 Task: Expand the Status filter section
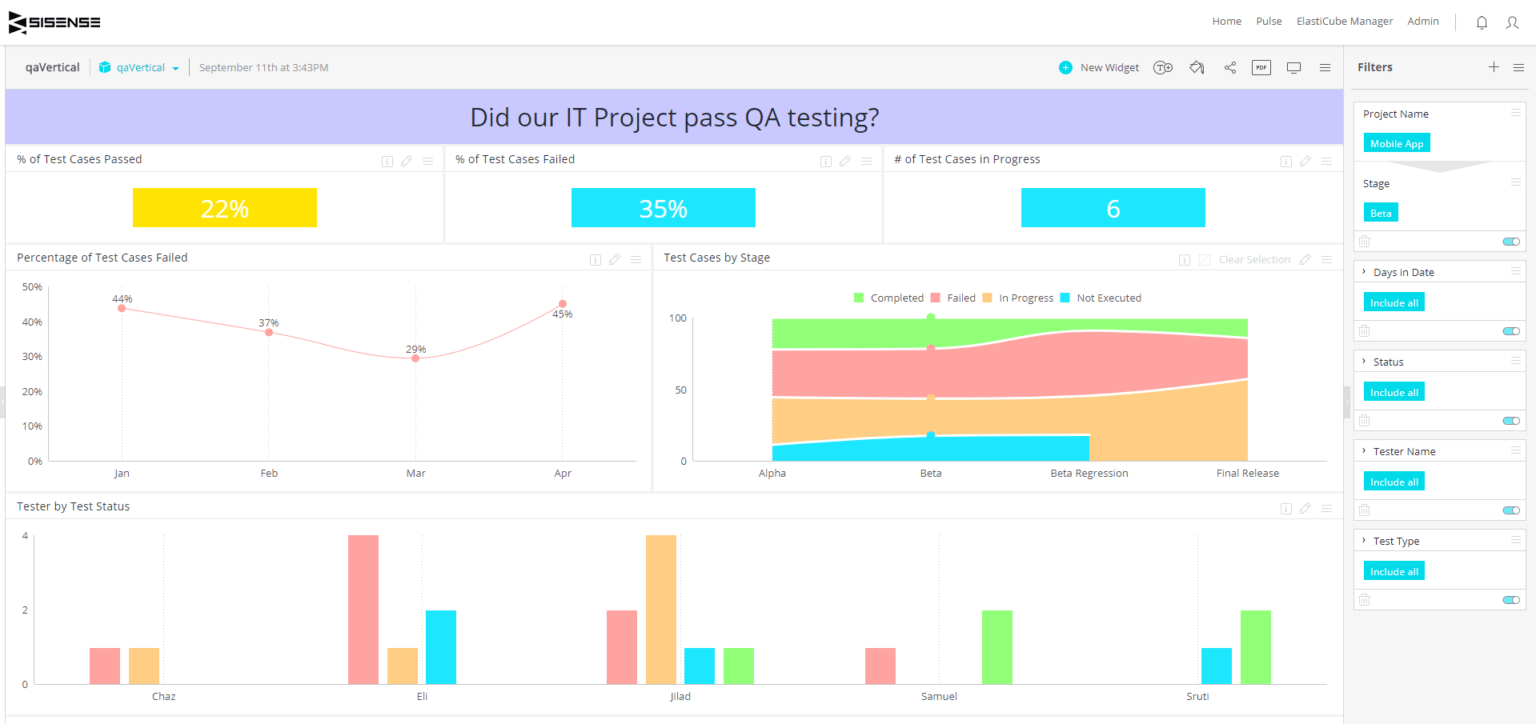pyautogui.click(x=1363, y=361)
